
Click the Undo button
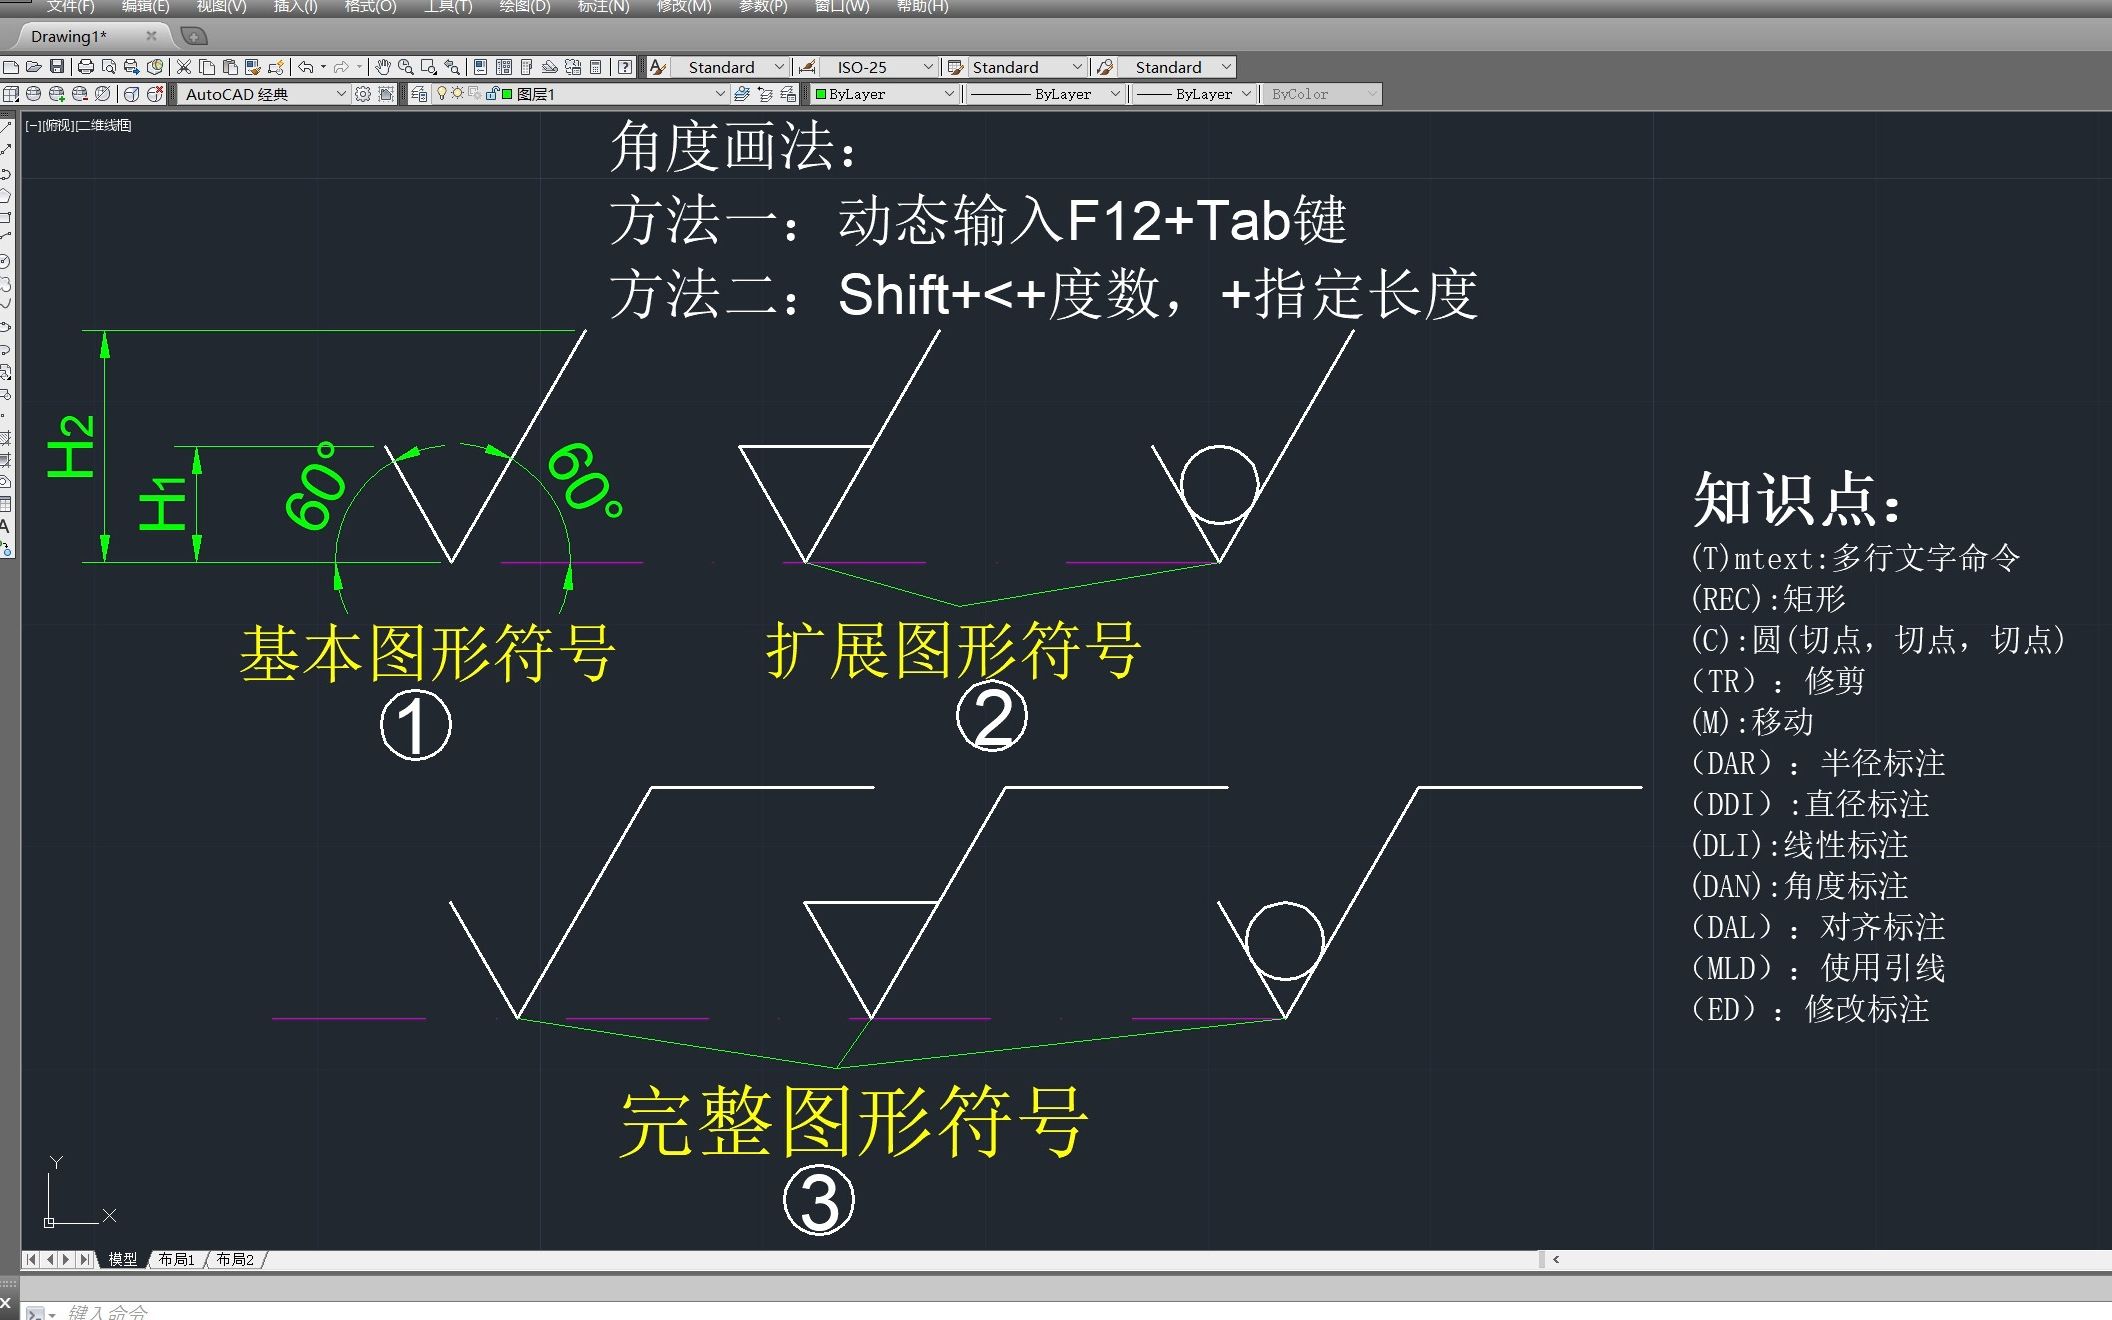click(306, 67)
